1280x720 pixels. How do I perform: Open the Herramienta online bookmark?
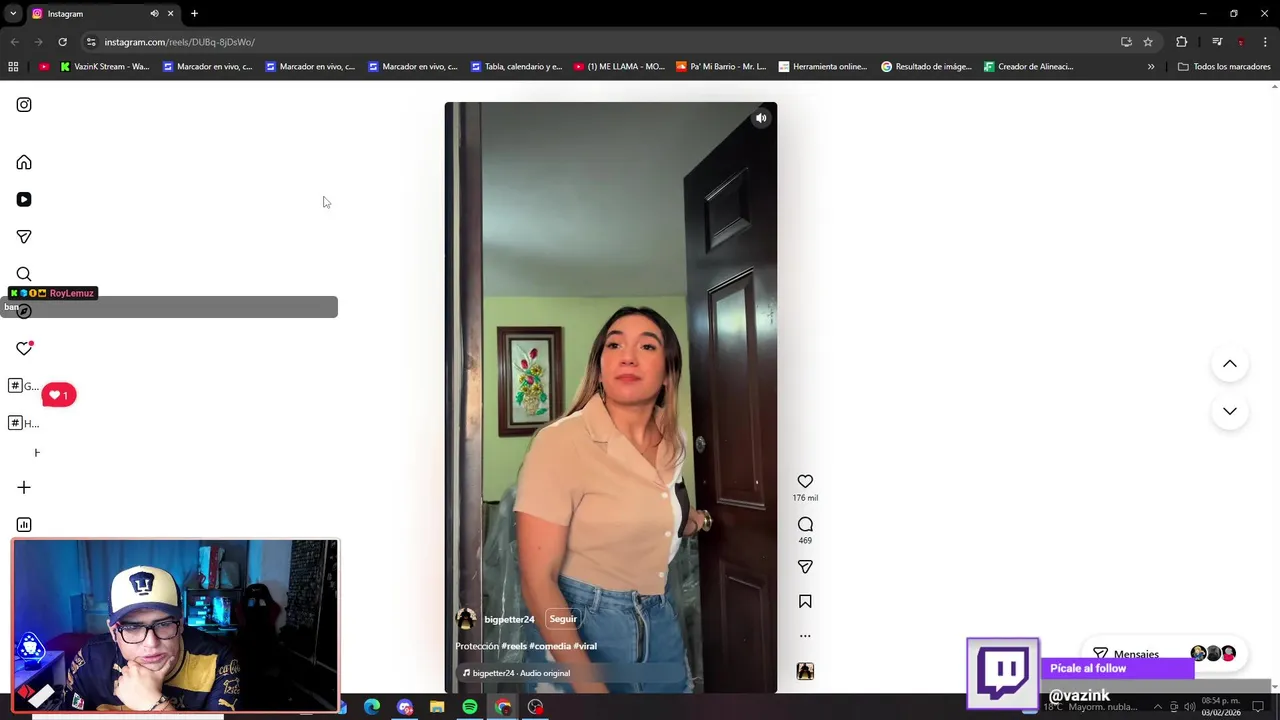tap(823, 67)
